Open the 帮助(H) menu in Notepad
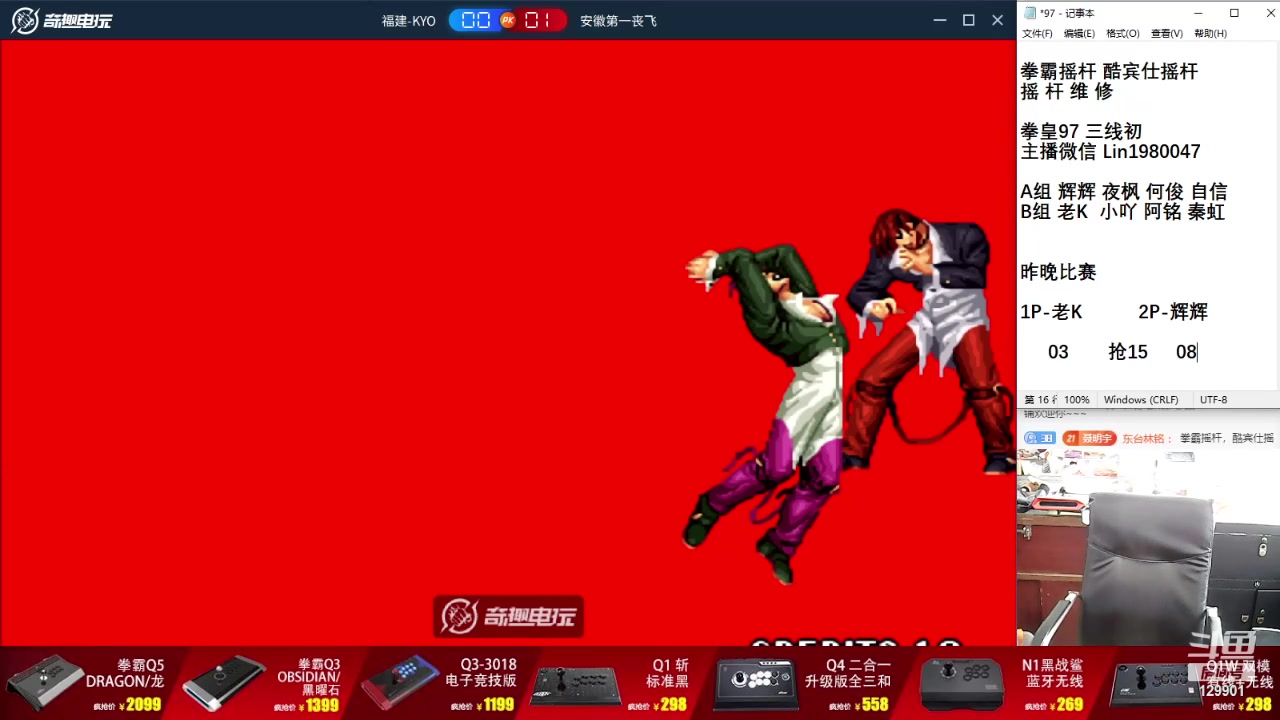Viewport: 1280px width, 720px height. 1210,33
